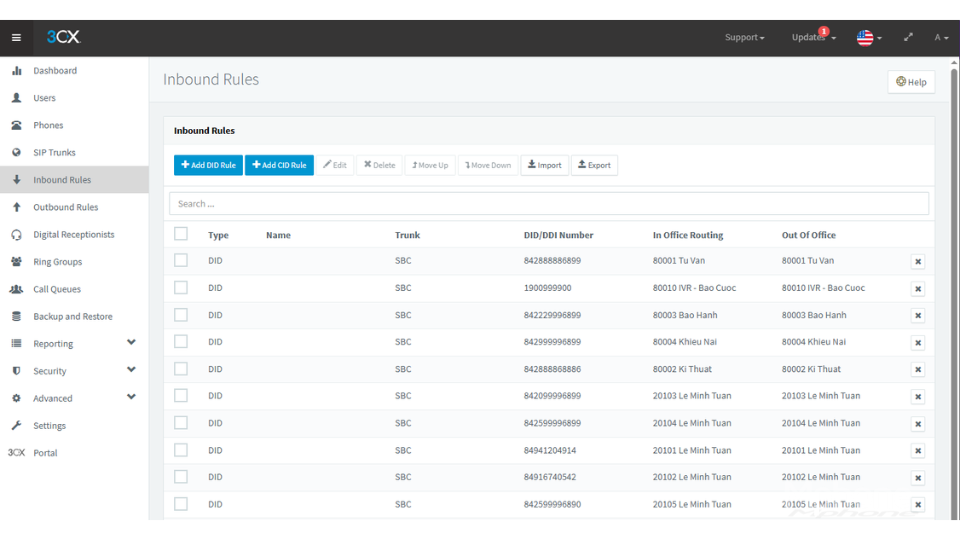The image size is (960, 540).
Task: Tick the checkbox for DID 842099996899
Action: coord(181,396)
